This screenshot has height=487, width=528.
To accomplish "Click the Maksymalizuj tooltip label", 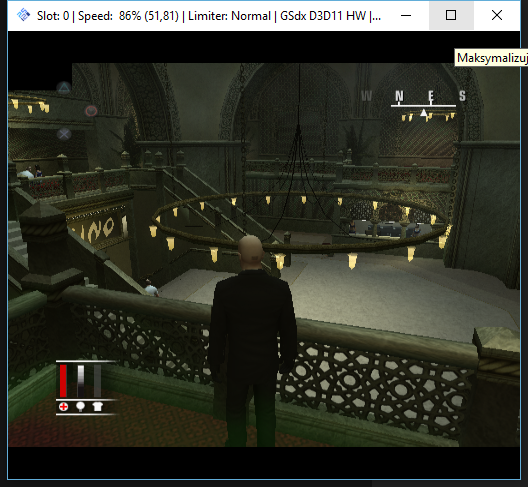I will click(x=491, y=58).
